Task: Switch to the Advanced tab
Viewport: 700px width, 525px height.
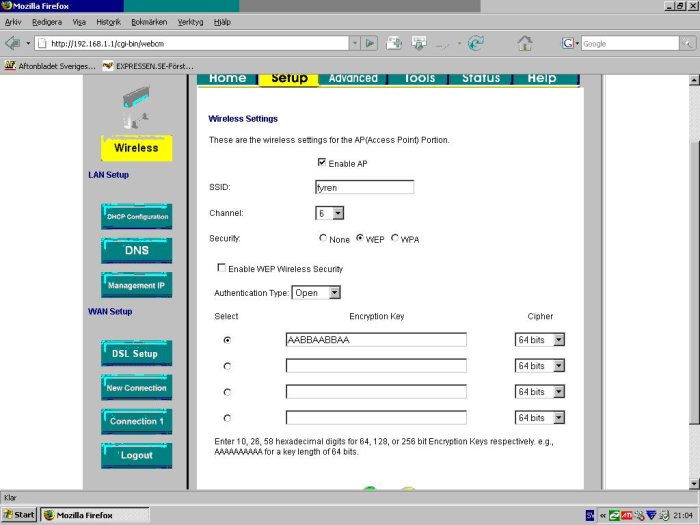Action: point(353,79)
